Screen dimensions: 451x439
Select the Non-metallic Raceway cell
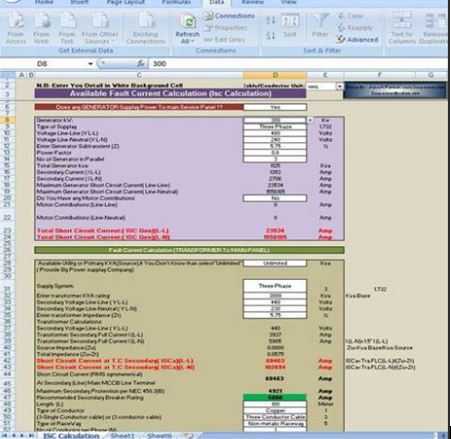tap(275, 424)
